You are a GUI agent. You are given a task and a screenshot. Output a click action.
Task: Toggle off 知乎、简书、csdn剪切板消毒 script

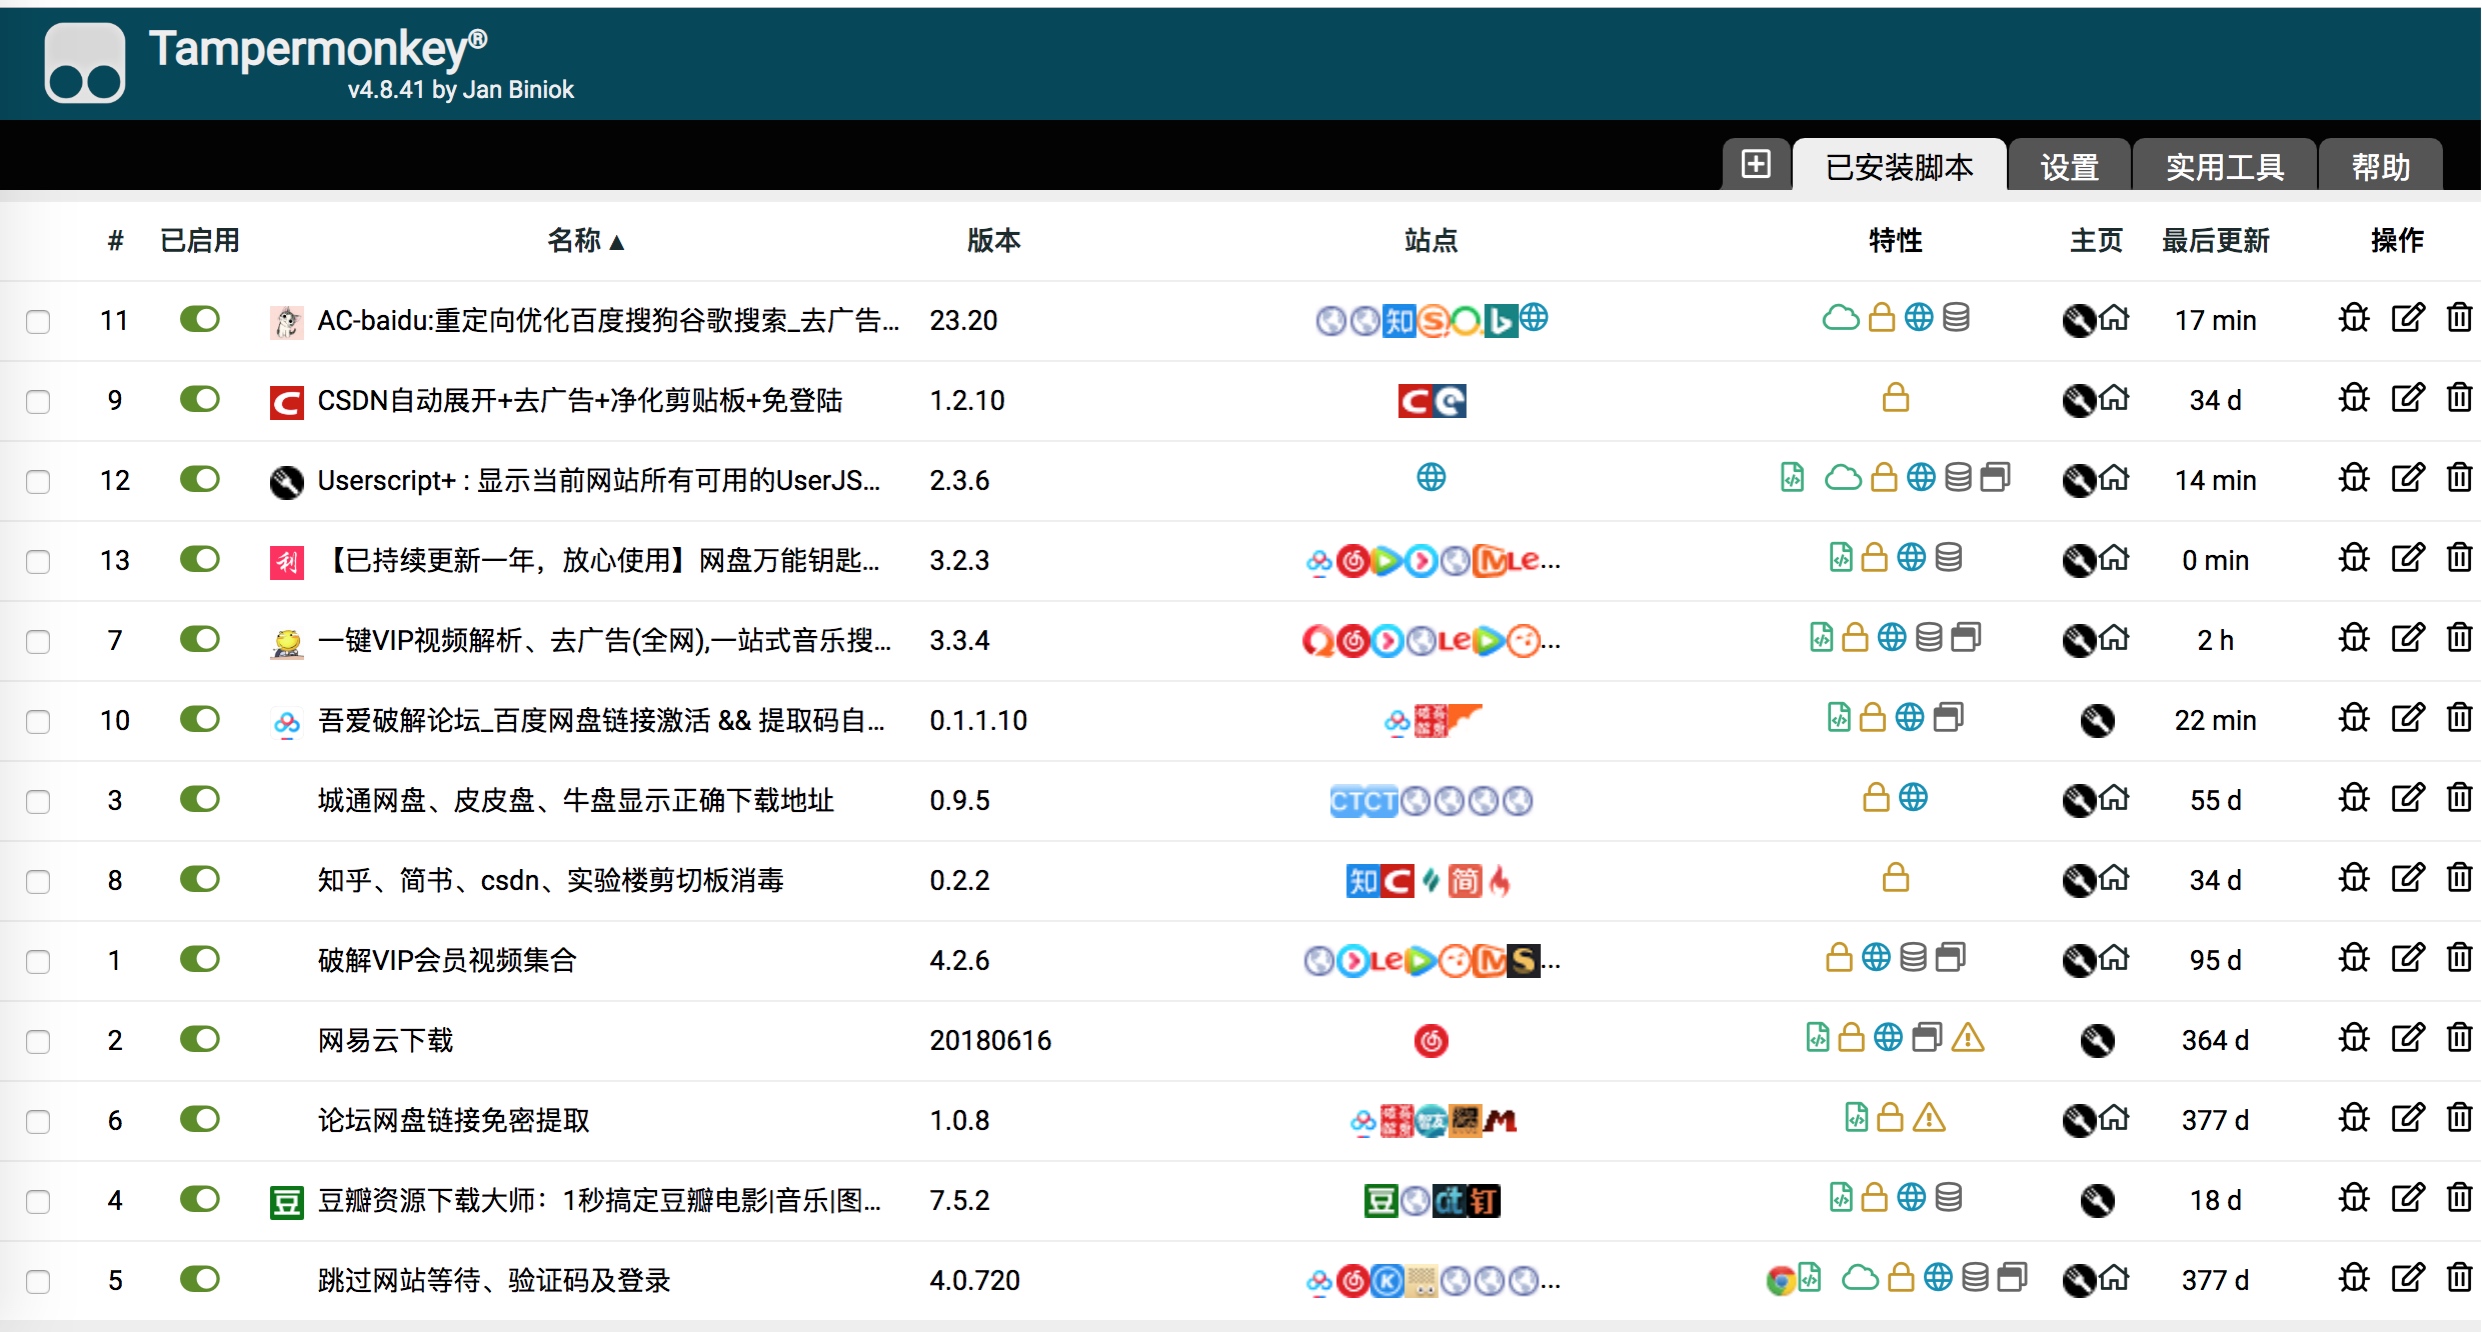click(x=200, y=879)
